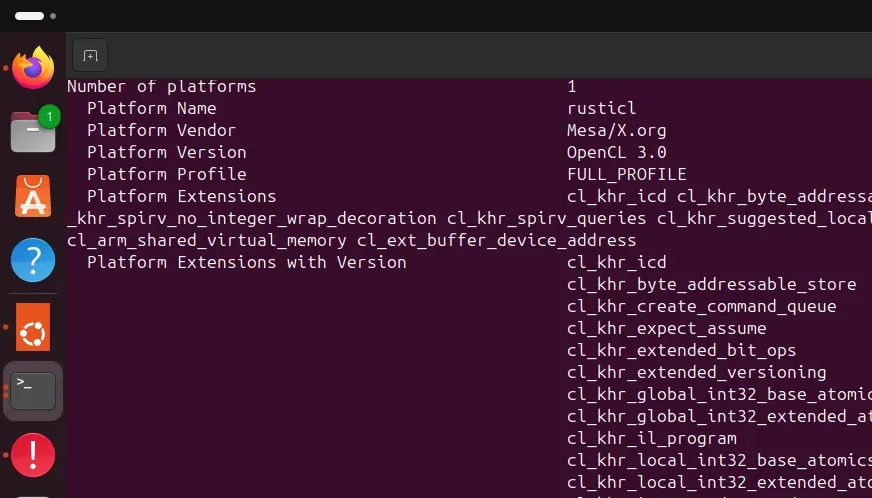Viewport: 872px width, 498px height.
Task: Click the 'cl_khr_expect_assume' extension line
Action: click(666, 328)
